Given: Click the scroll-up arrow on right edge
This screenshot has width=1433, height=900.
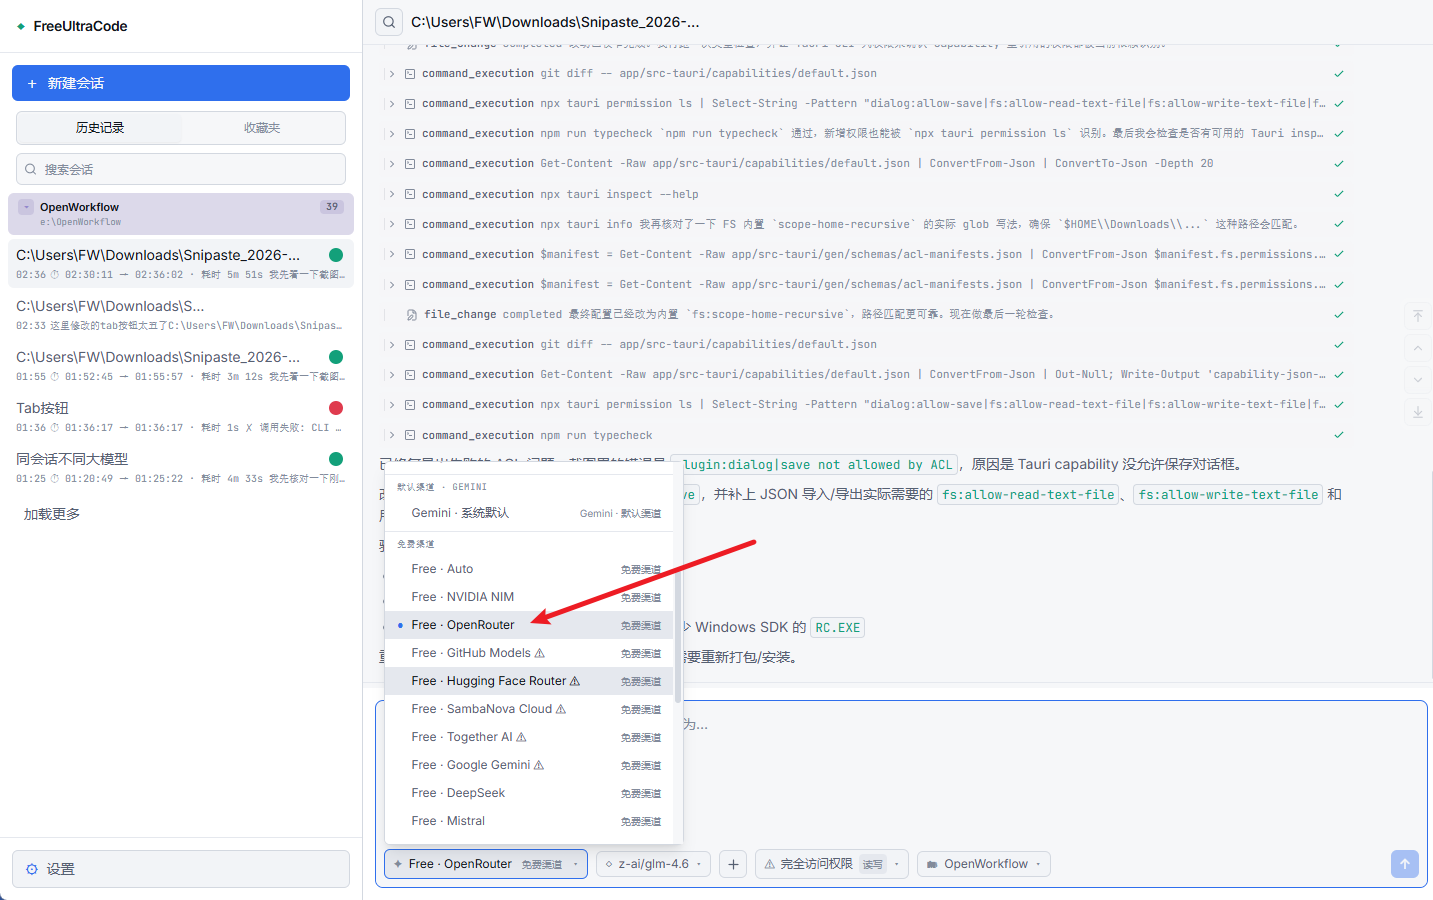Looking at the screenshot, I should coord(1418,348).
